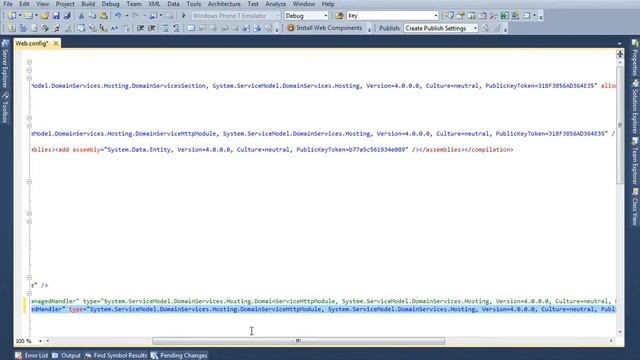
Task: Open the active documents list arrow
Action: pyautogui.click(x=619, y=43)
